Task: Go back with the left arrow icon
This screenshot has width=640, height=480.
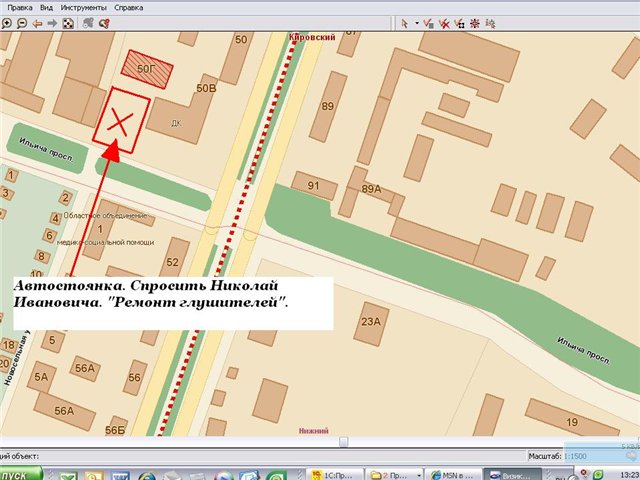Action: 37,22
